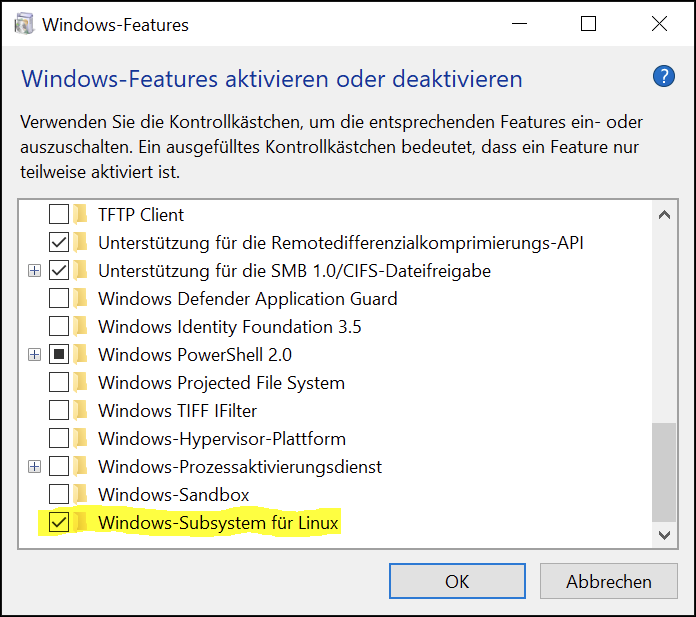This screenshot has height=617, width=696.
Task: Click folder icon of Windows-Subsystem für Linux
Action: tap(81, 522)
